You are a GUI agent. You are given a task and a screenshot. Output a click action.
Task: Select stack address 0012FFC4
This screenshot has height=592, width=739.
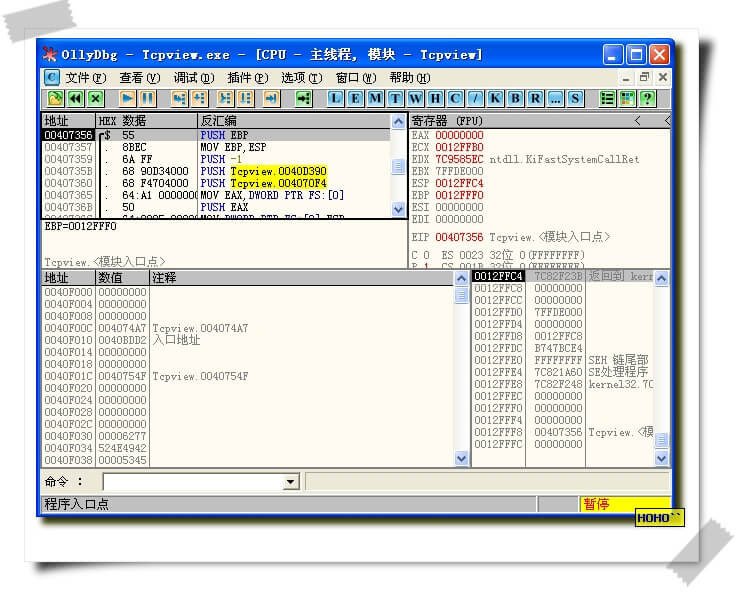tap(498, 276)
